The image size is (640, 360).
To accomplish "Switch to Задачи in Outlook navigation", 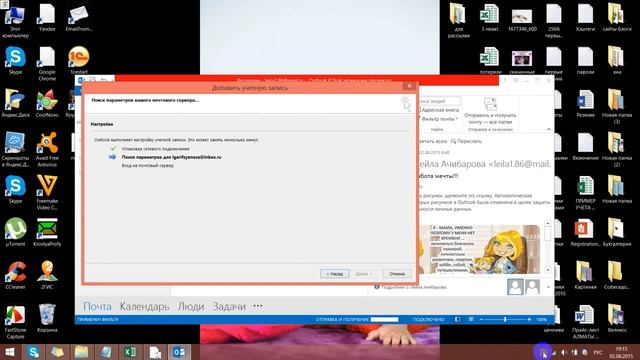I will click(x=229, y=306).
